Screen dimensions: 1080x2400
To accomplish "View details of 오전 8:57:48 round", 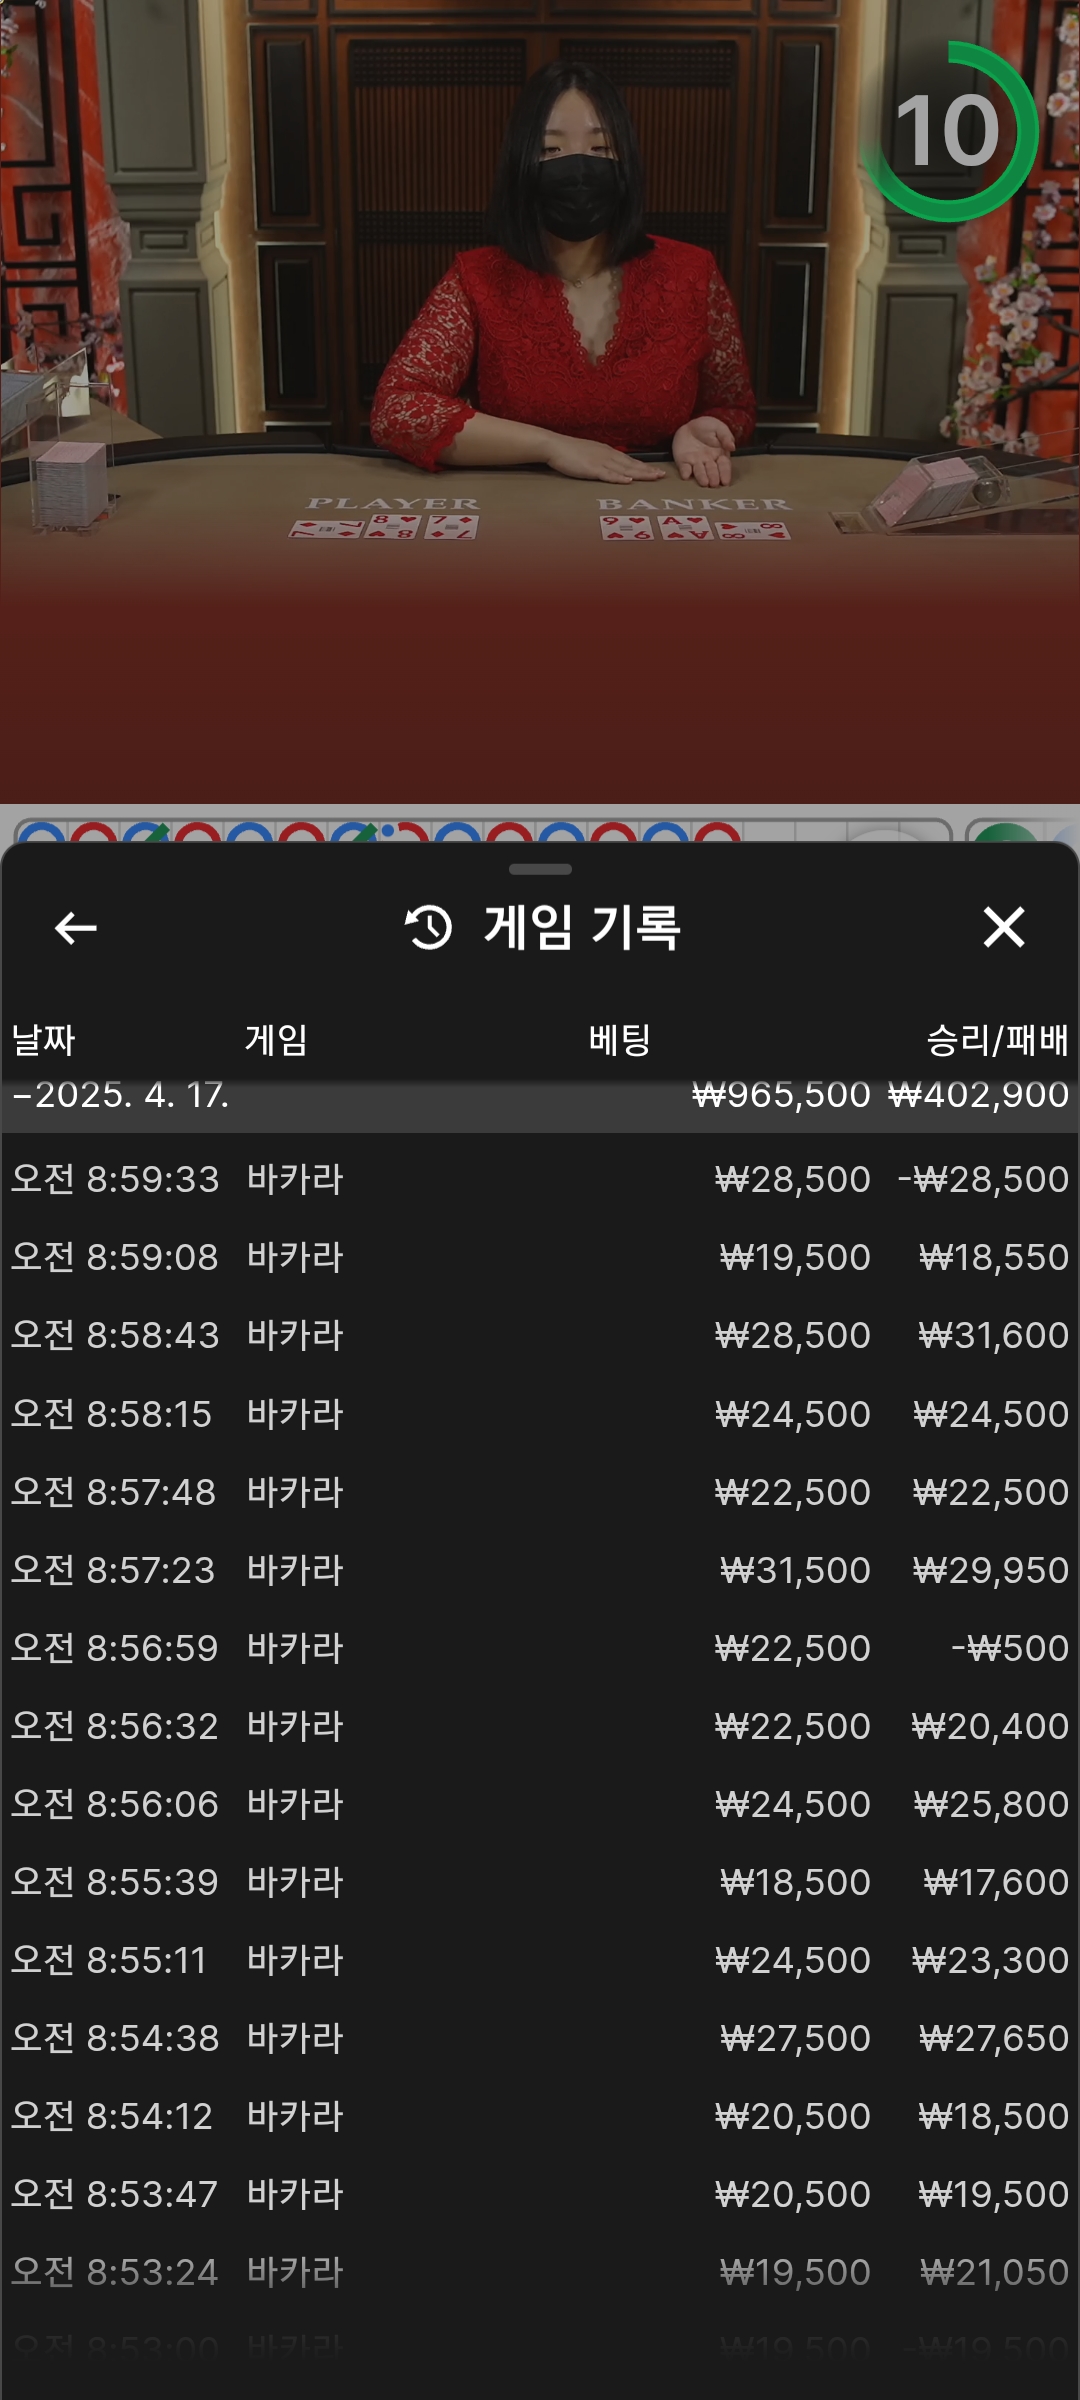I will tap(540, 1492).
